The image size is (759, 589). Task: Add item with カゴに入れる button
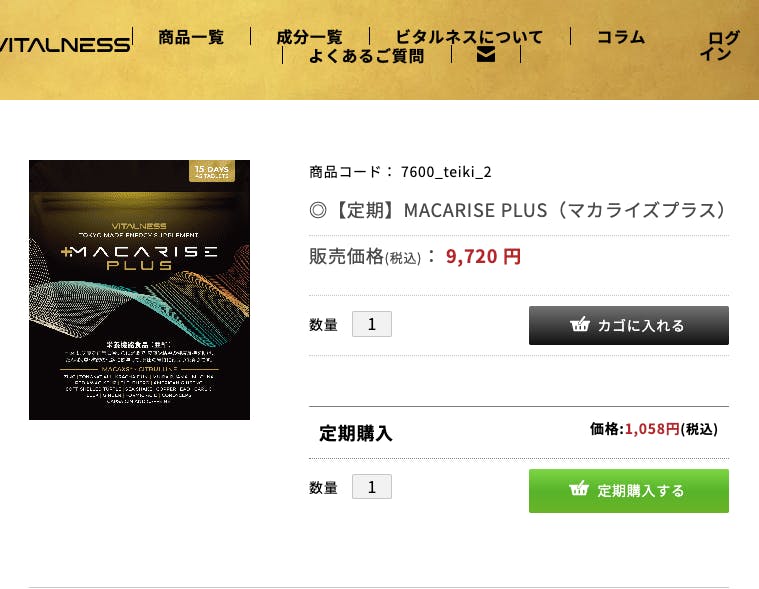629,325
